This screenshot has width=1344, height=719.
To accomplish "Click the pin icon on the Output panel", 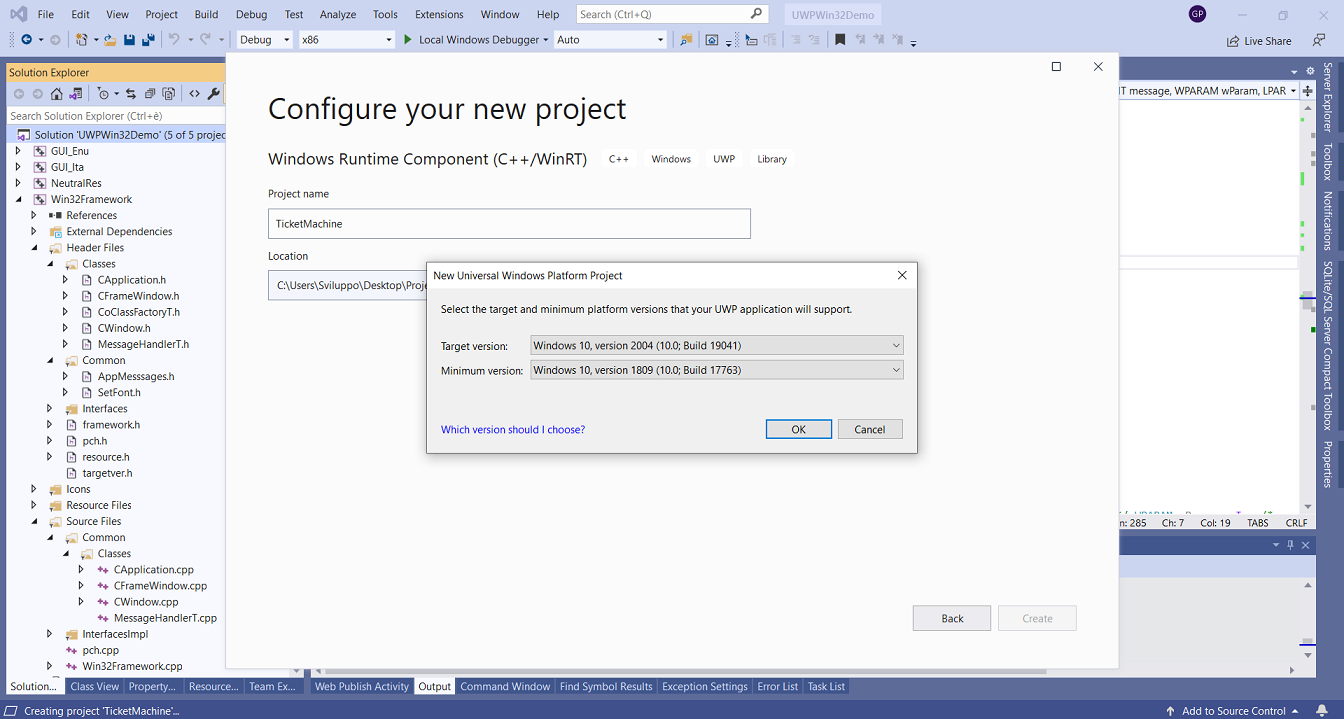I will coord(1290,545).
